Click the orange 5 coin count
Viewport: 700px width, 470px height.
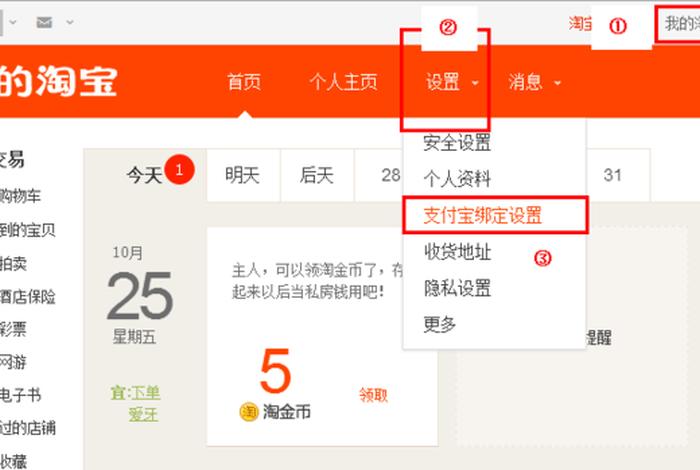click(275, 370)
